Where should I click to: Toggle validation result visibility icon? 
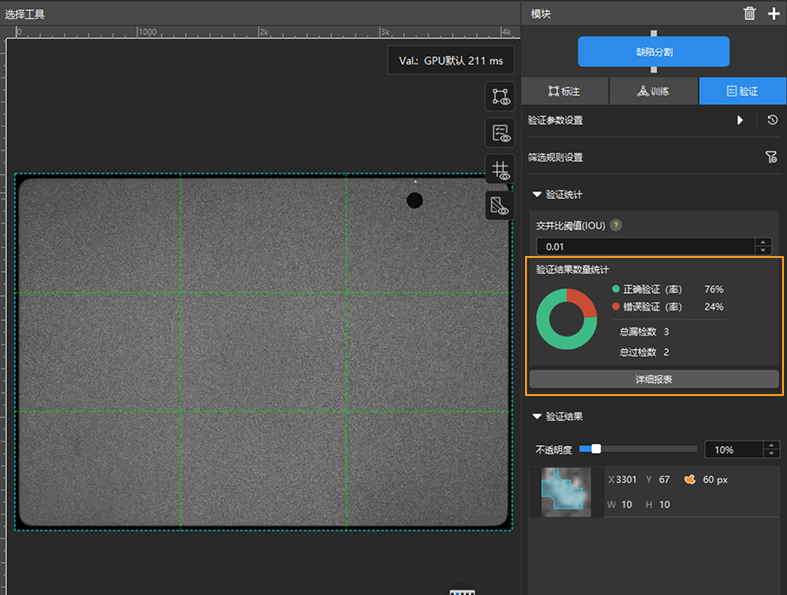click(500, 133)
